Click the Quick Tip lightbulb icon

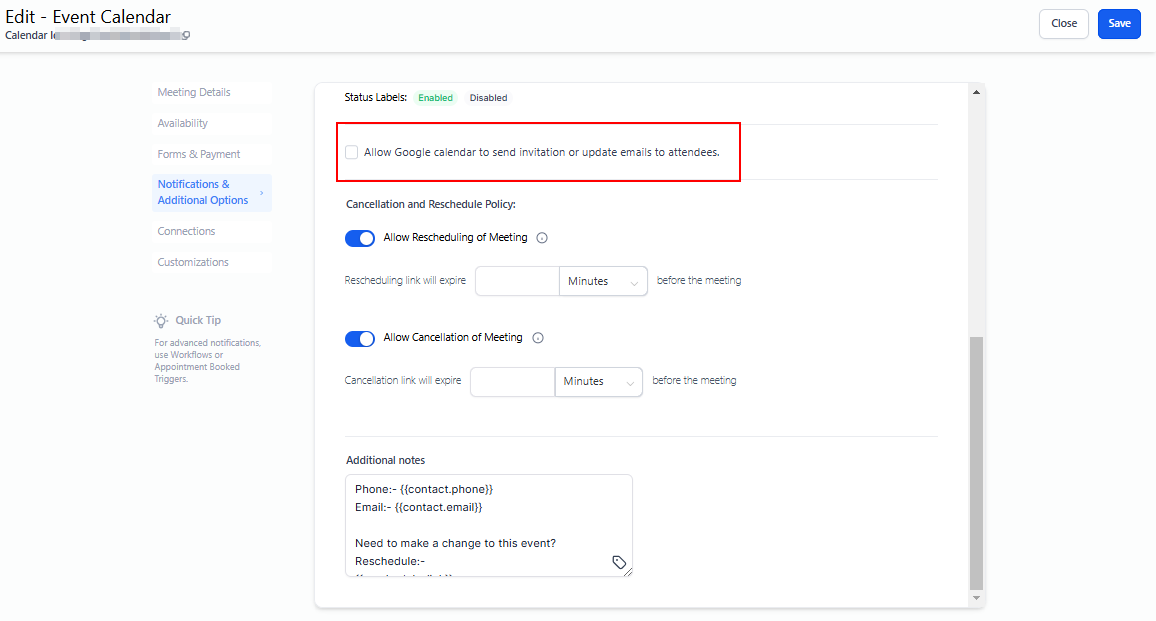pos(161,320)
